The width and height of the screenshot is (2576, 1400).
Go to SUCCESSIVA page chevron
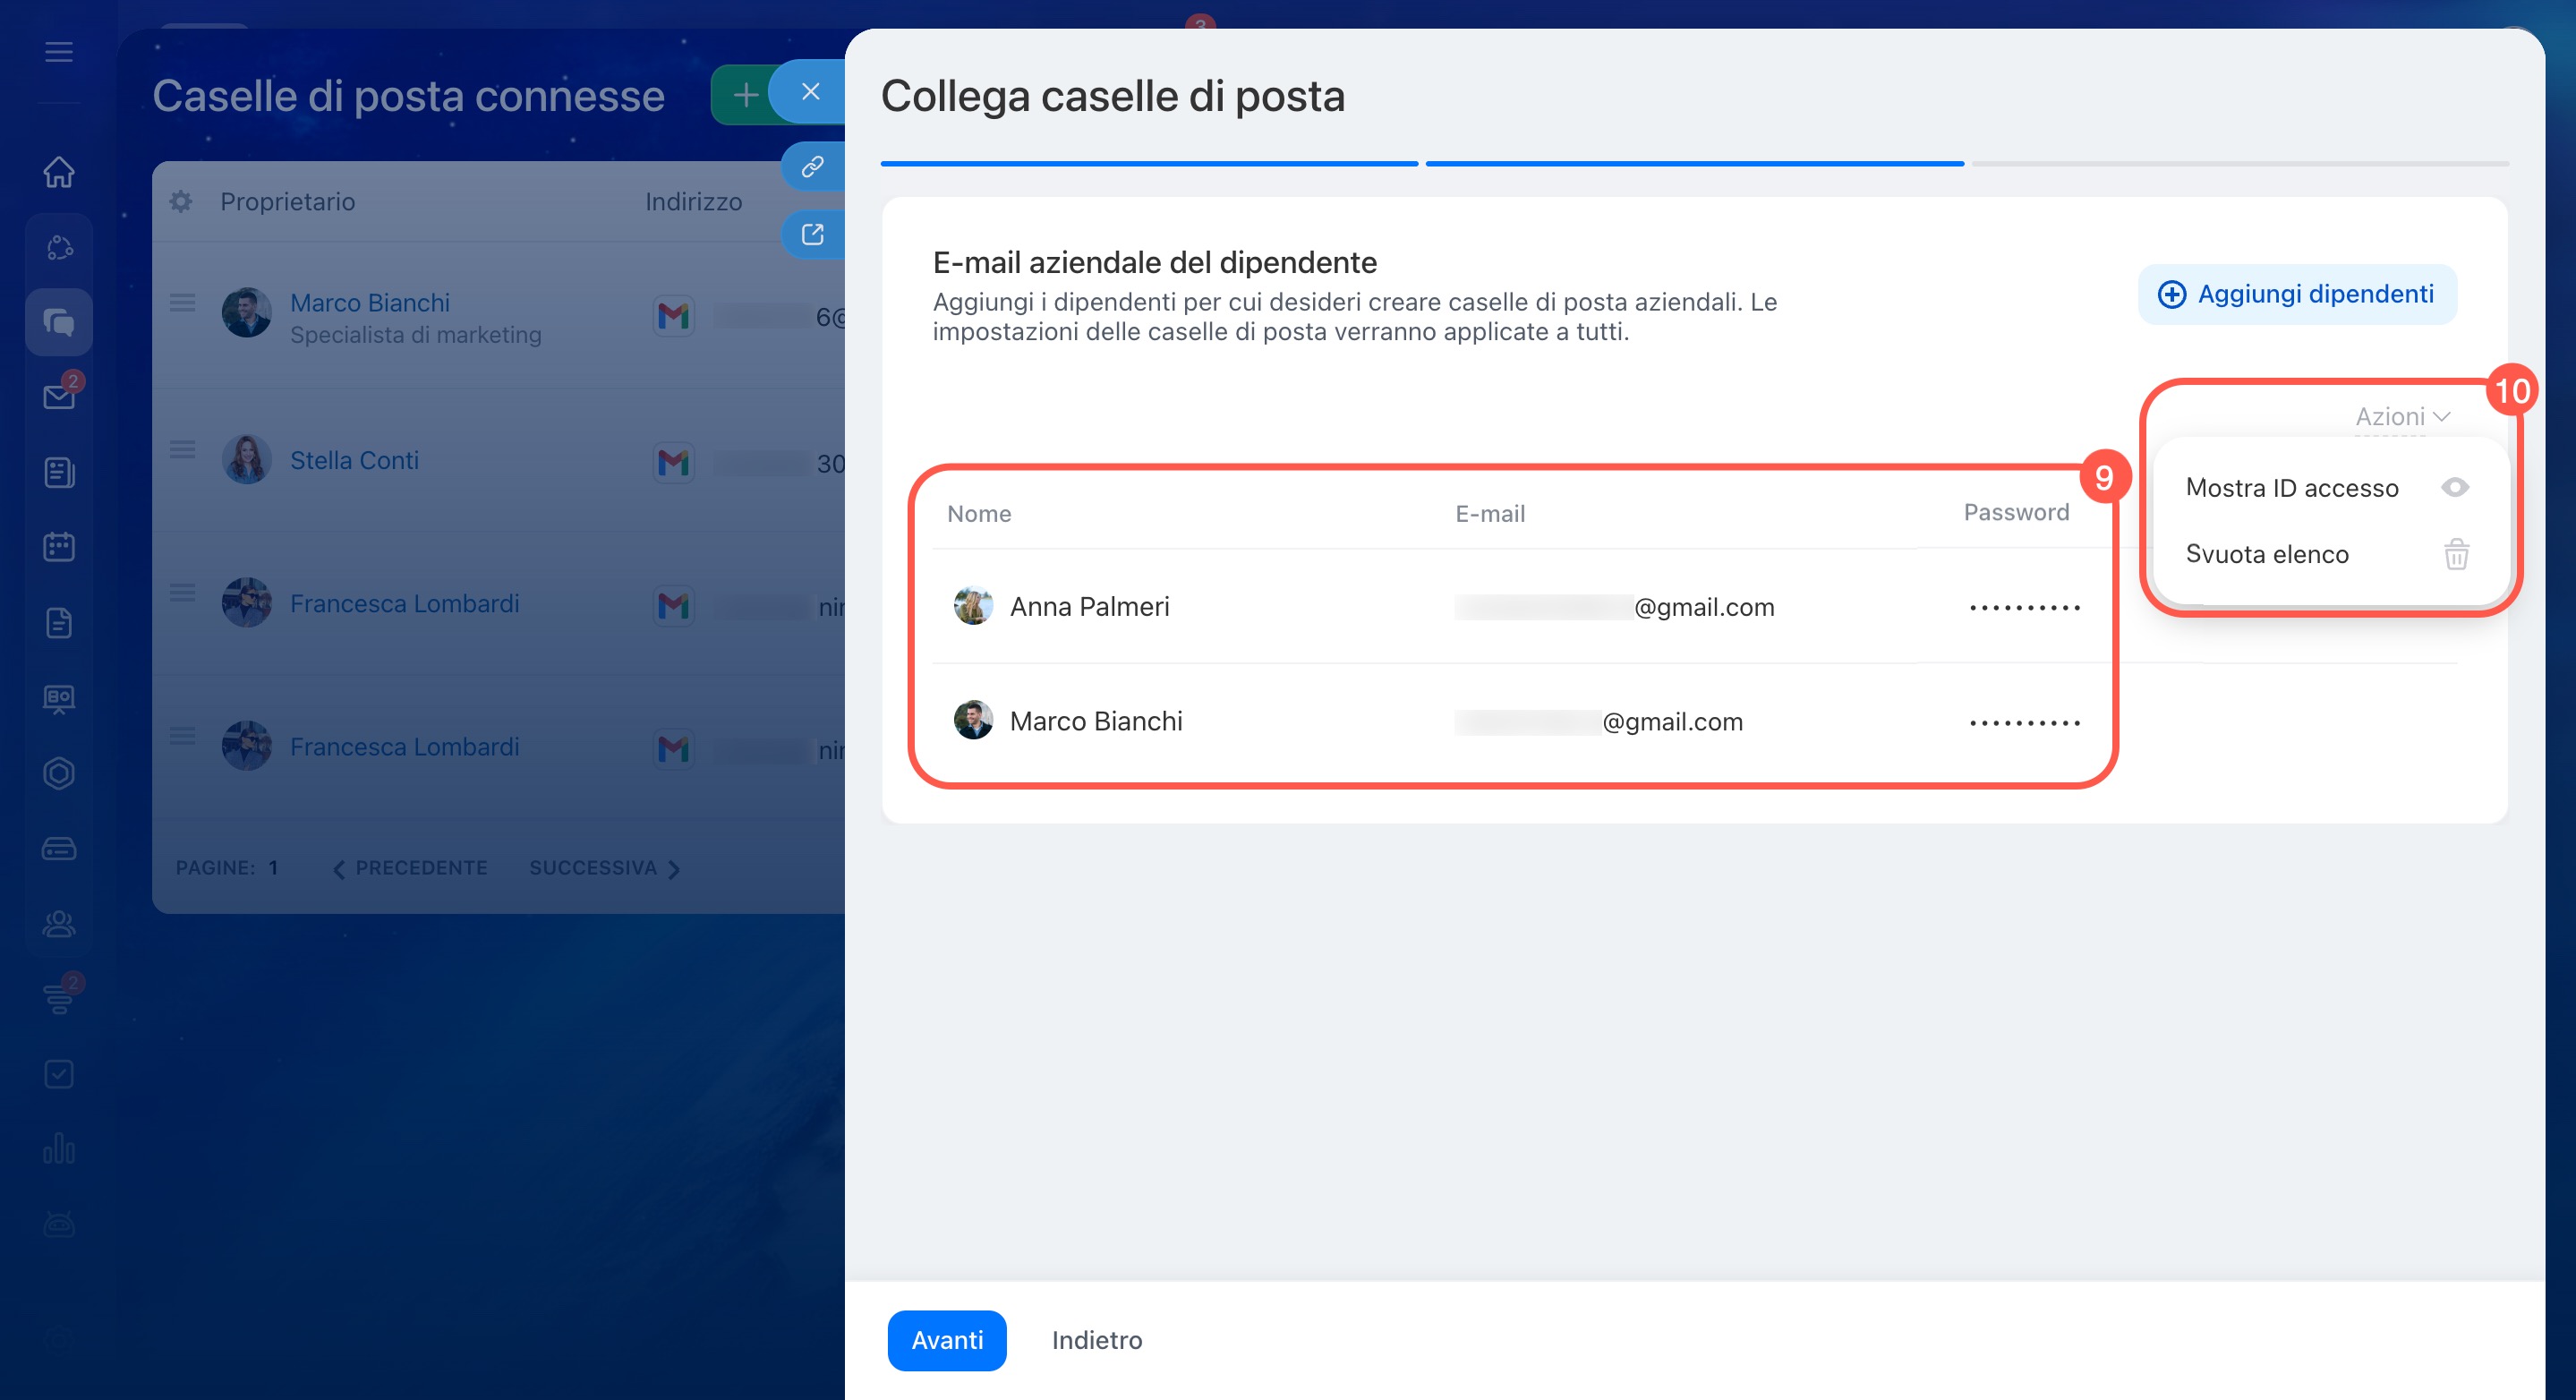click(x=674, y=869)
